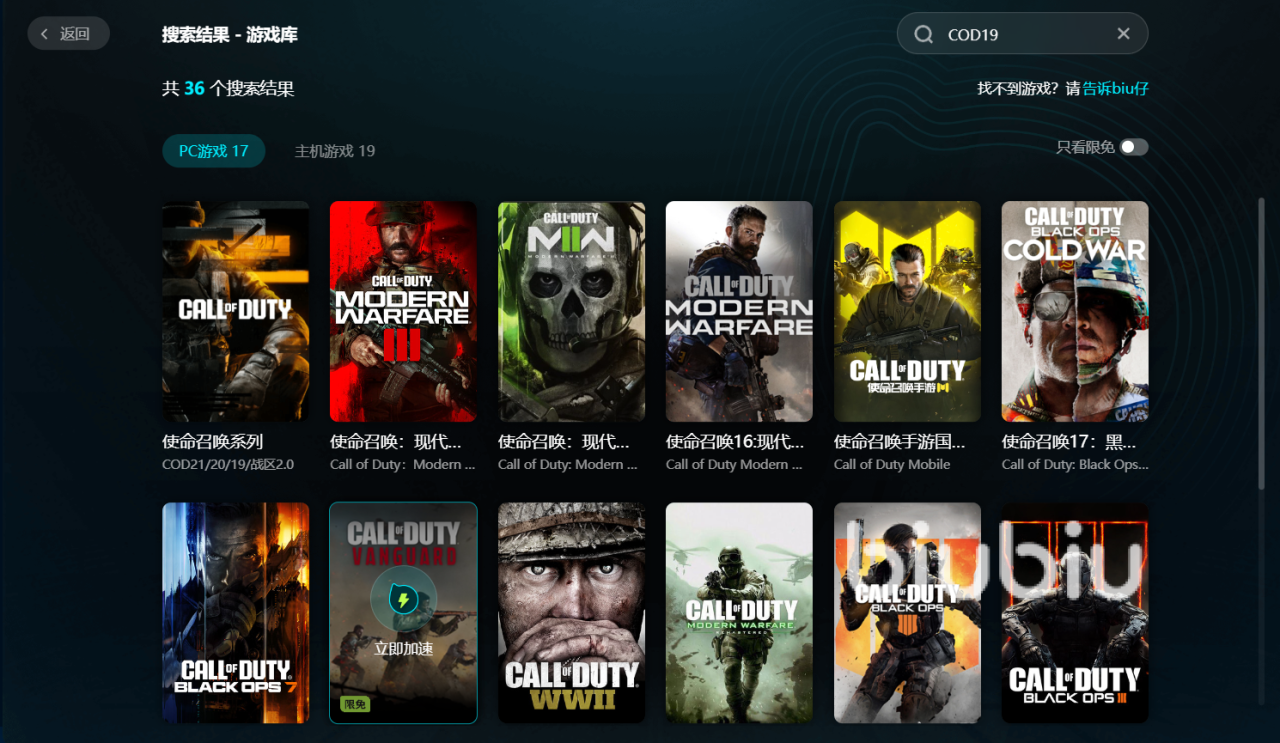Click the lightning accelerate icon on Vanguard
This screenshot has width=1280, height=743.
pos(403,600)
